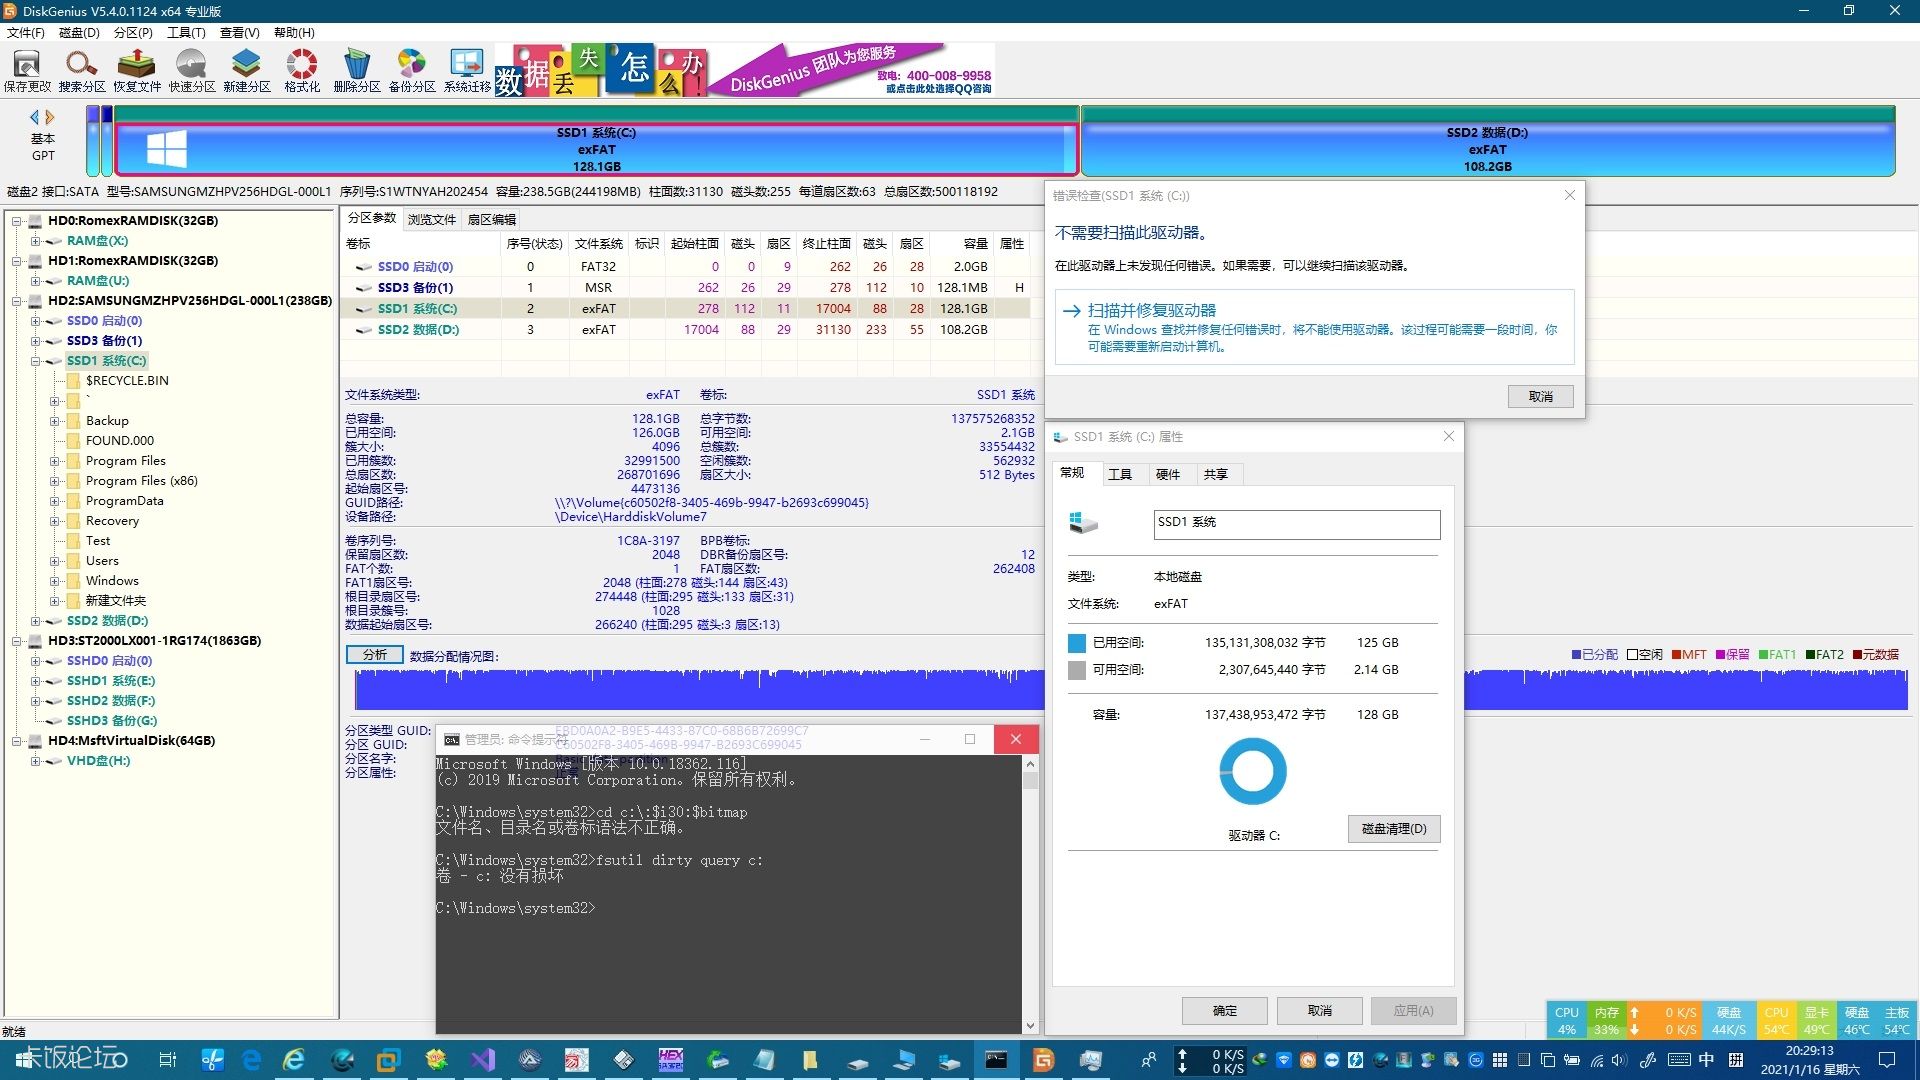
Task: Select the $RECYCLE.BIN folder in tree
Action: [x=127, y=381]
